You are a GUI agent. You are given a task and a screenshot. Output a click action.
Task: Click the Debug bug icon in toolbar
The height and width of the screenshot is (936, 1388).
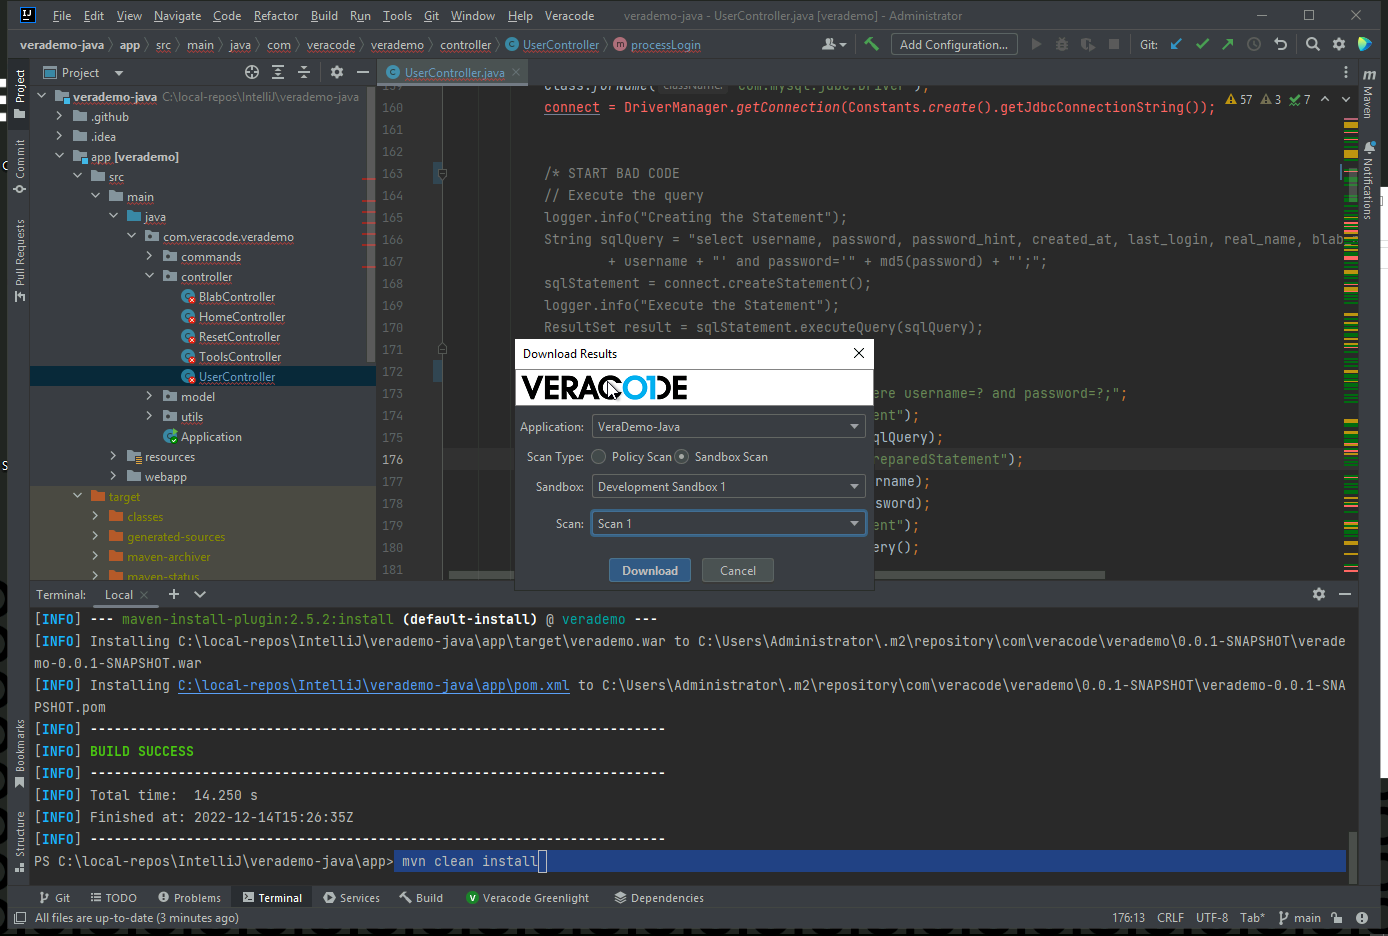tap(1062, 44)
